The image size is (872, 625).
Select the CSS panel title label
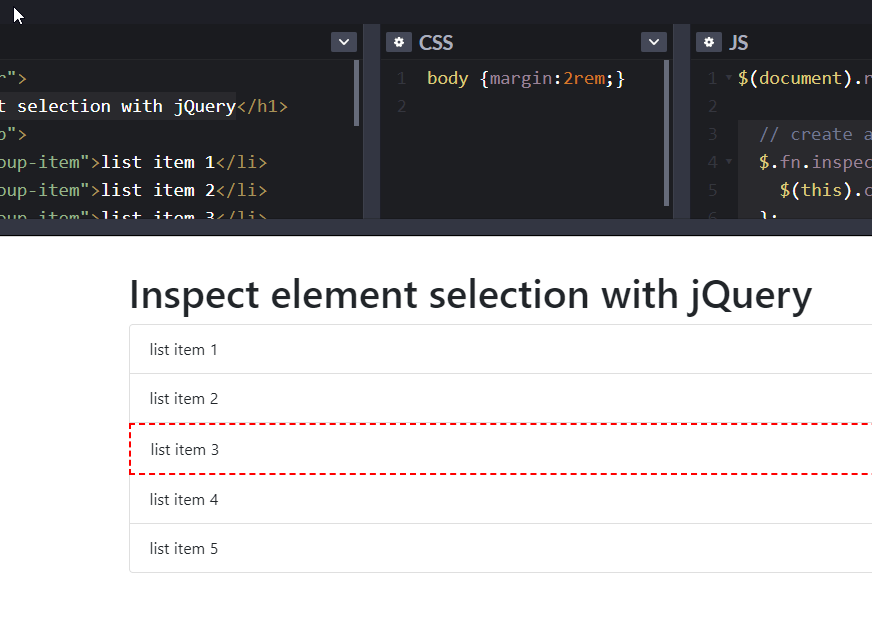pyautogui.click(x=436, y=43)
